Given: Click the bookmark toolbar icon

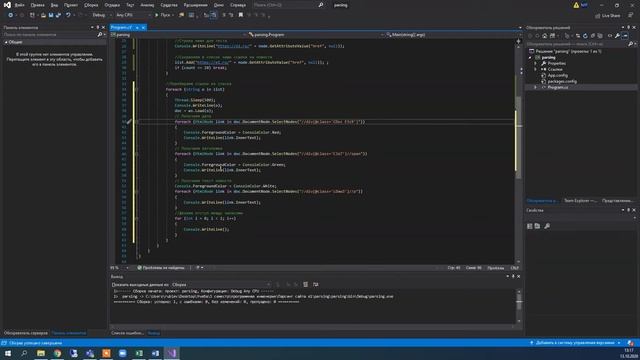Looking at the screenshot, I should [241, 15].
